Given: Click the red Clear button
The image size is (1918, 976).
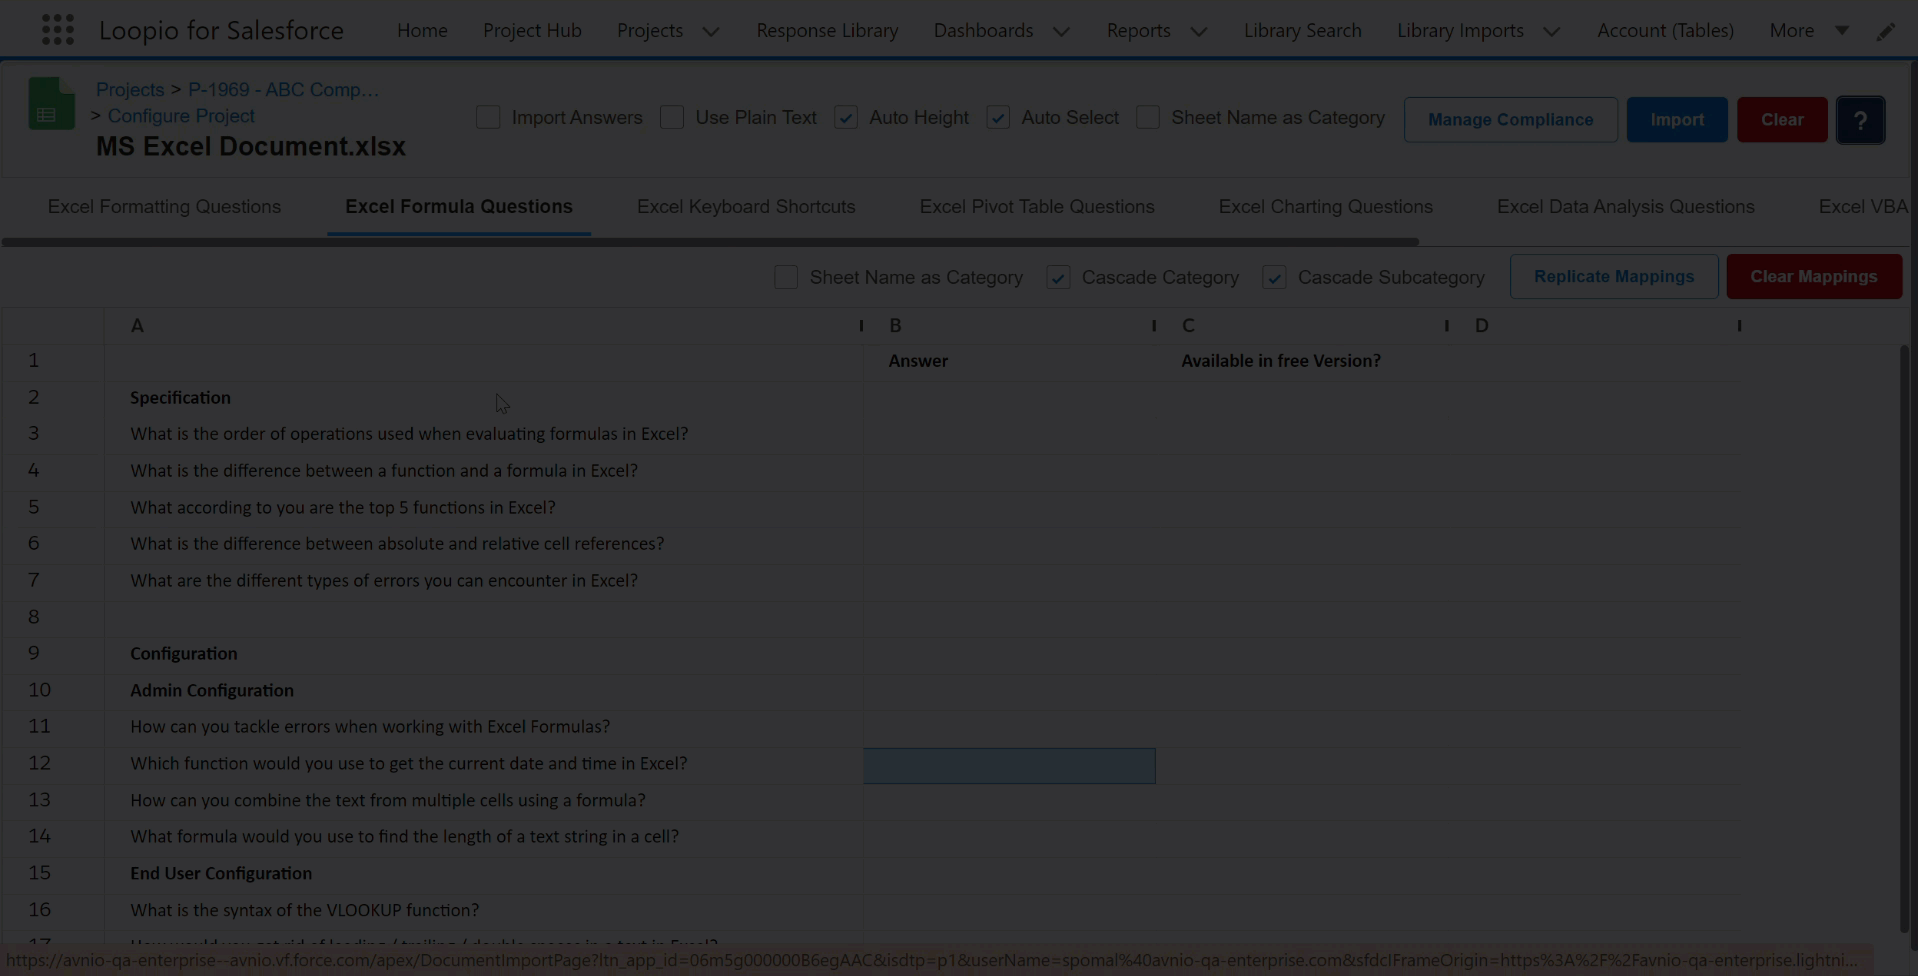Looking at the screenshot, I should point(1782,120).
